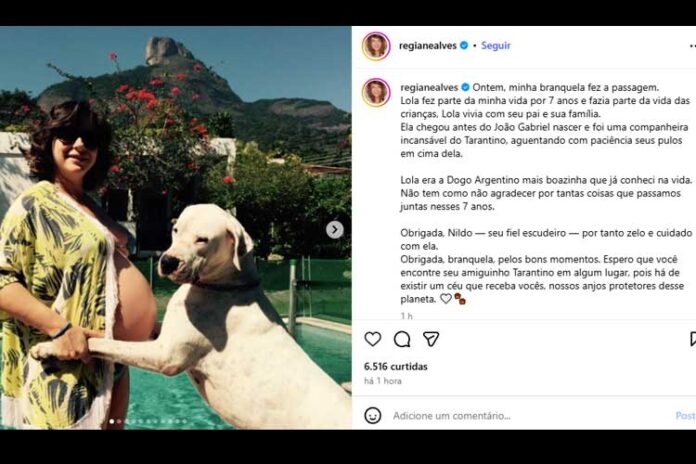Click the caption author's profile avatar
Screen dimensions: 696x464
(376, 92)
